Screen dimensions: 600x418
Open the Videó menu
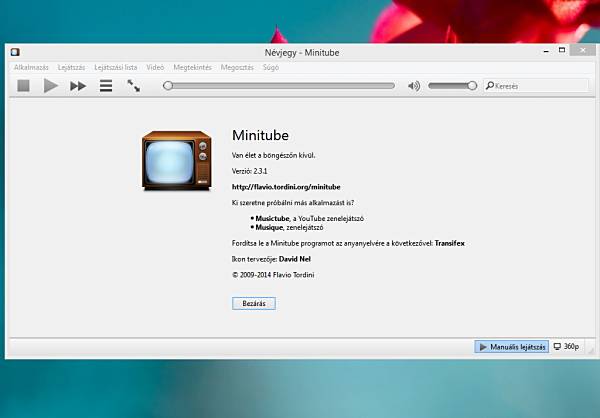click(155, 67)
